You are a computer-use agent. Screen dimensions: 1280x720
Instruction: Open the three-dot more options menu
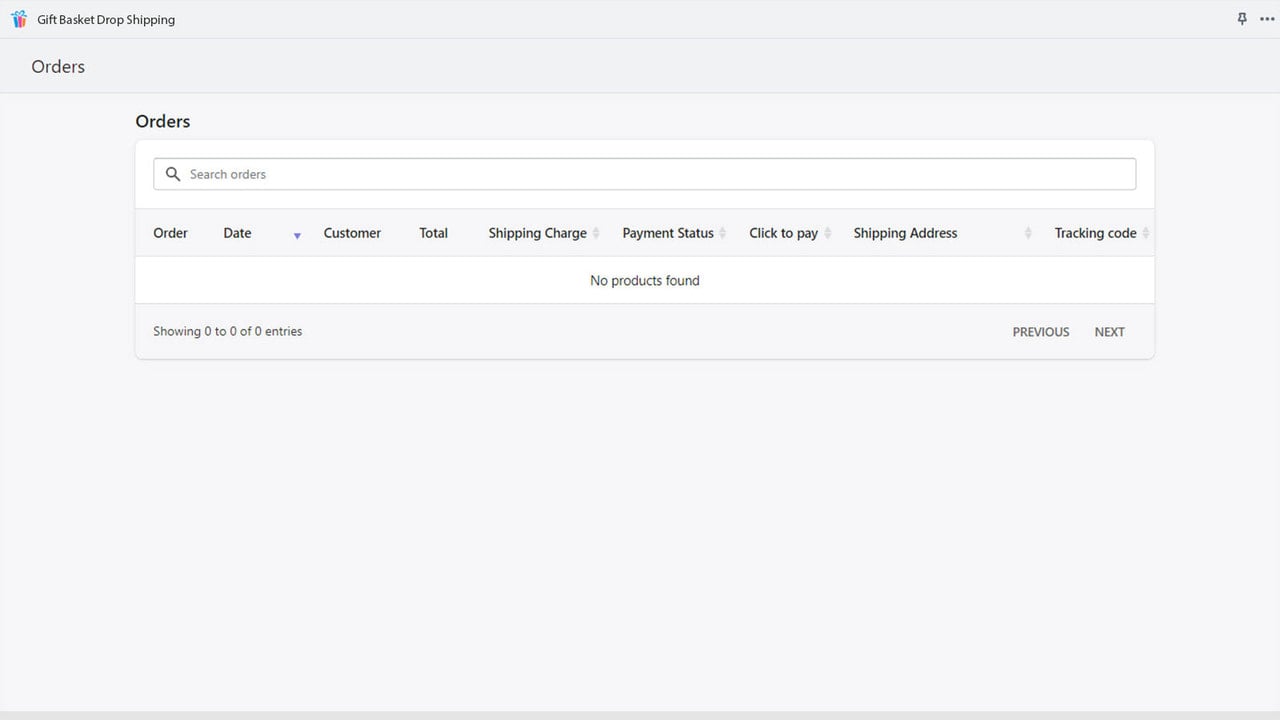tap(1267, 19)
